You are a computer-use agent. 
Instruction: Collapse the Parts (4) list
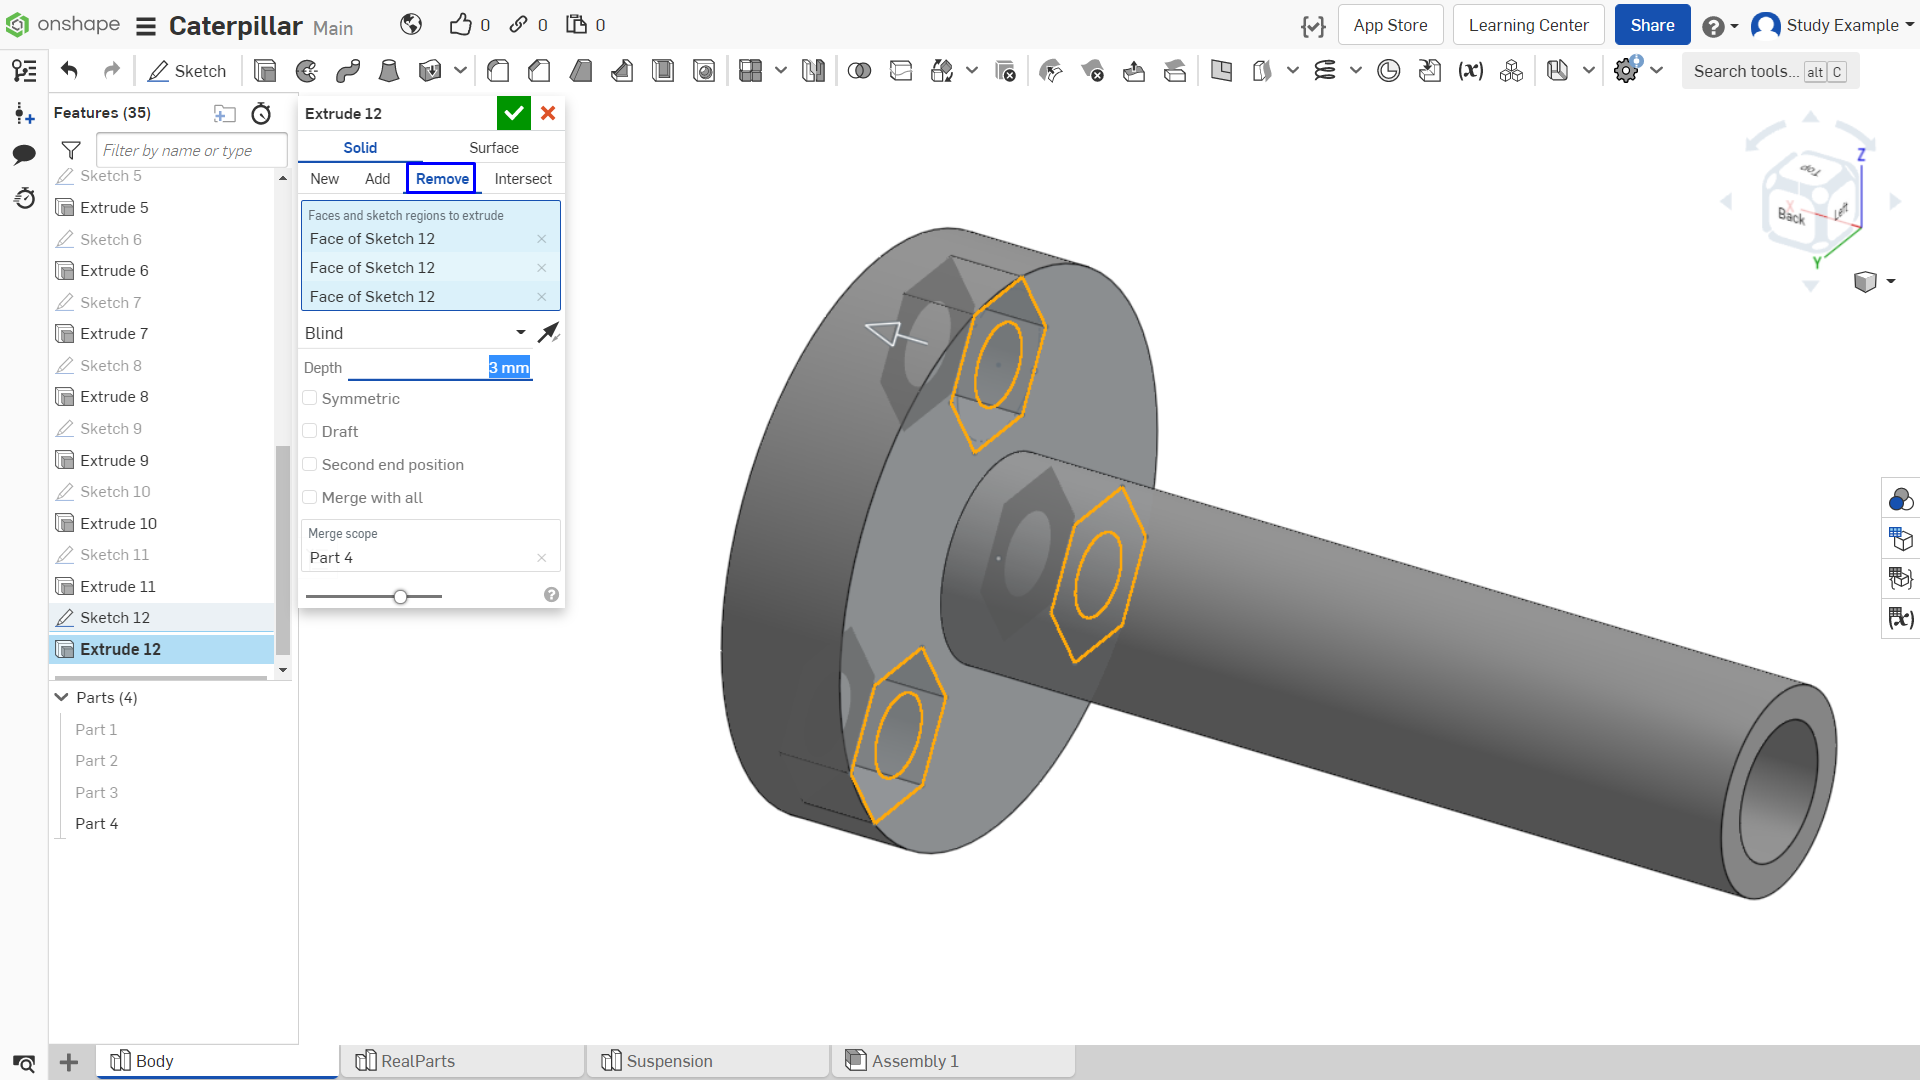pyautogui.click(x=62, y=697)
